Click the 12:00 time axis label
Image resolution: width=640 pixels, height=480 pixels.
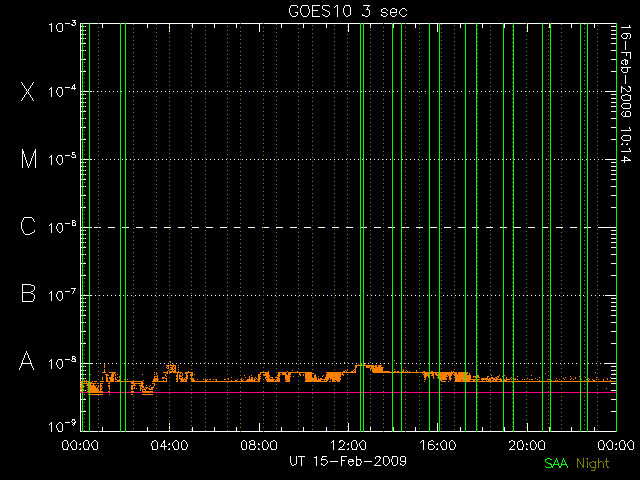tap(348, 445)
